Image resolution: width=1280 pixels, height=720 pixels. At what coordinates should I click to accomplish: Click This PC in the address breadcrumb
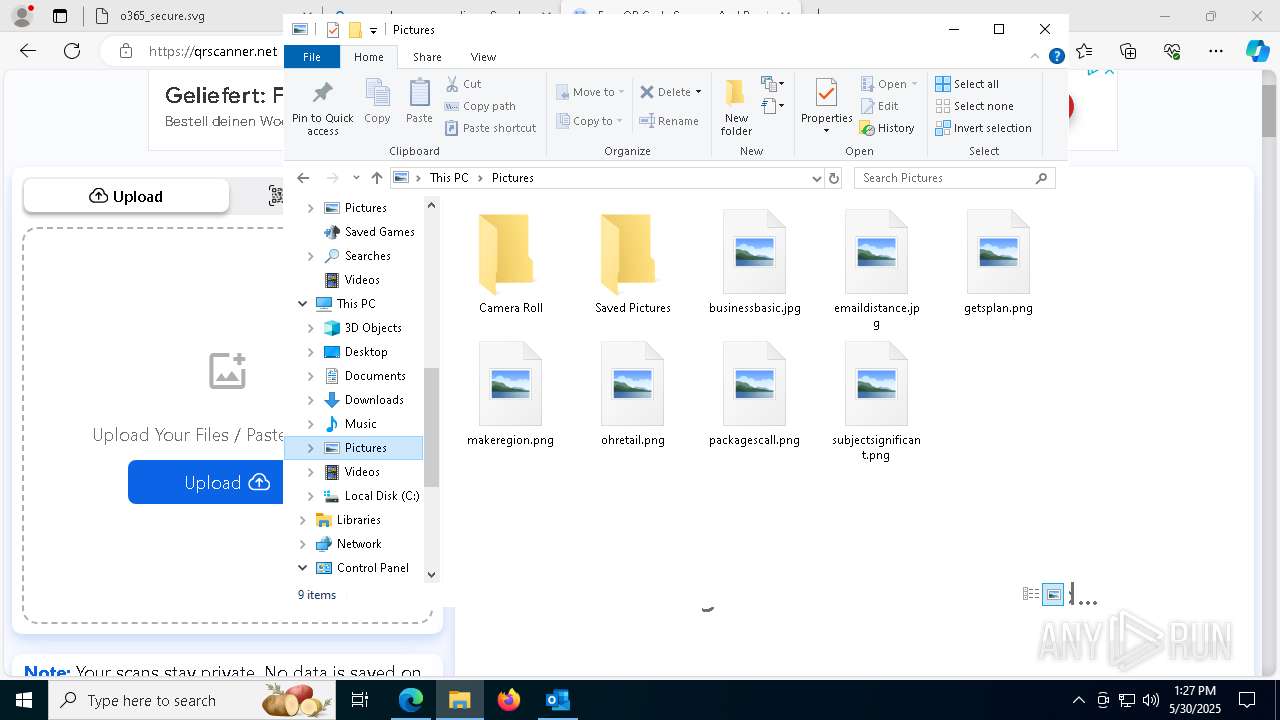[449, 178]
